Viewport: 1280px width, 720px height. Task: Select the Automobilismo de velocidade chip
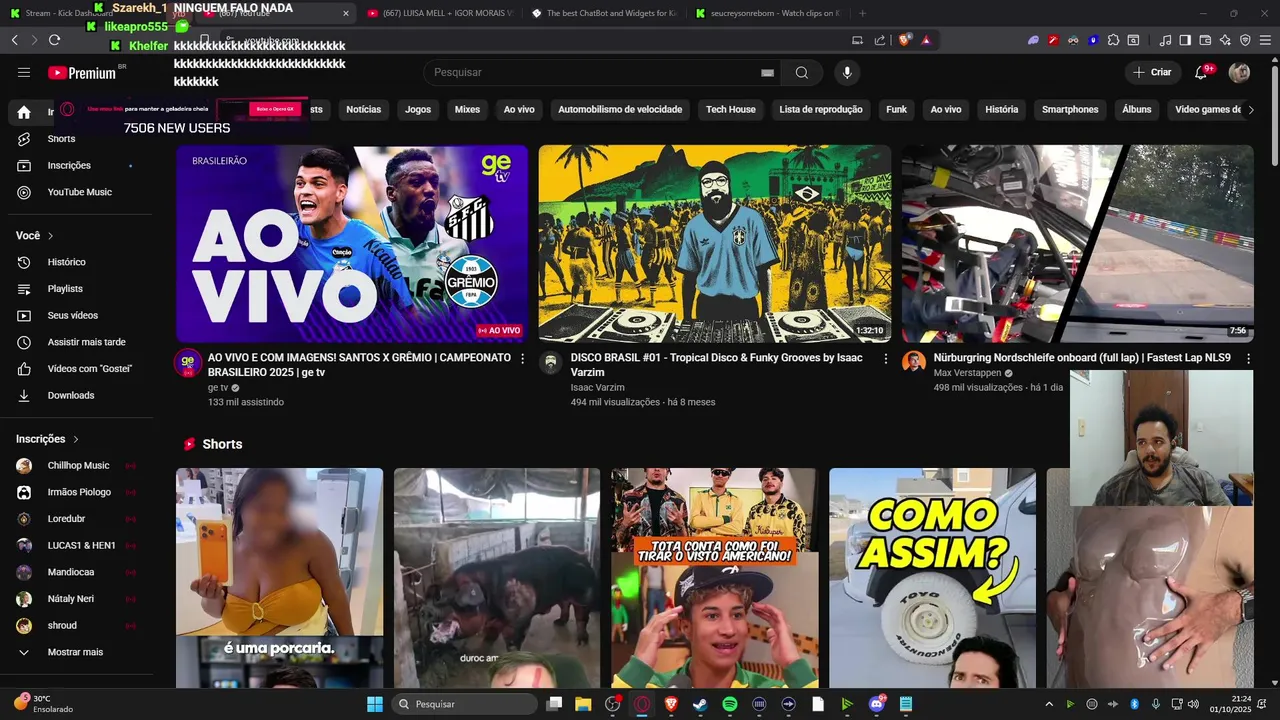pyautogui.click(x=620, y=110)
